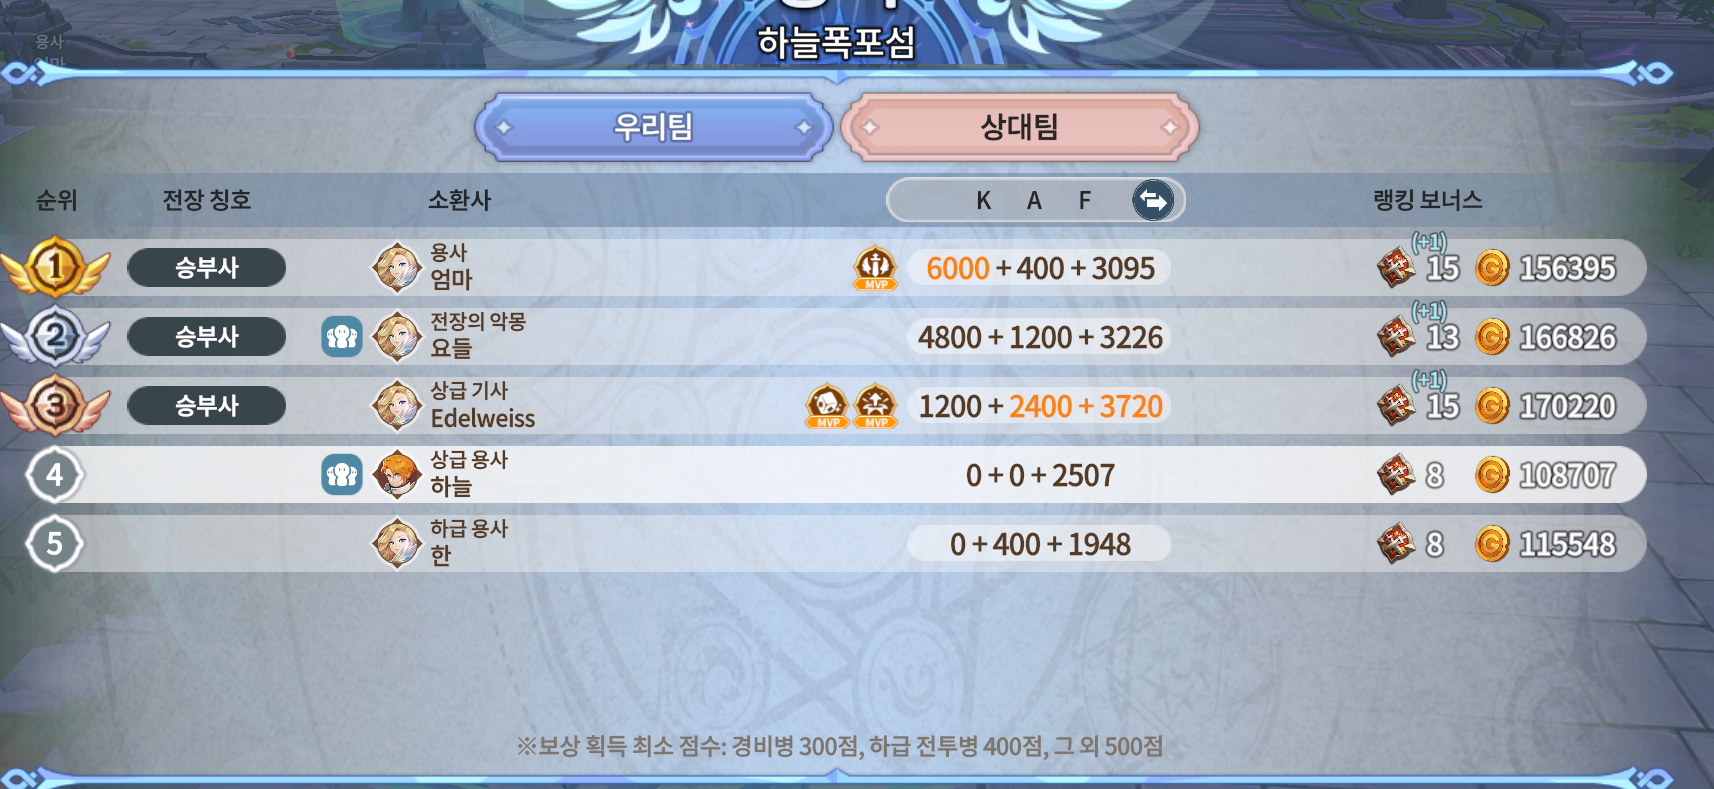Select Edelweiss character avatar

(397, 406)
